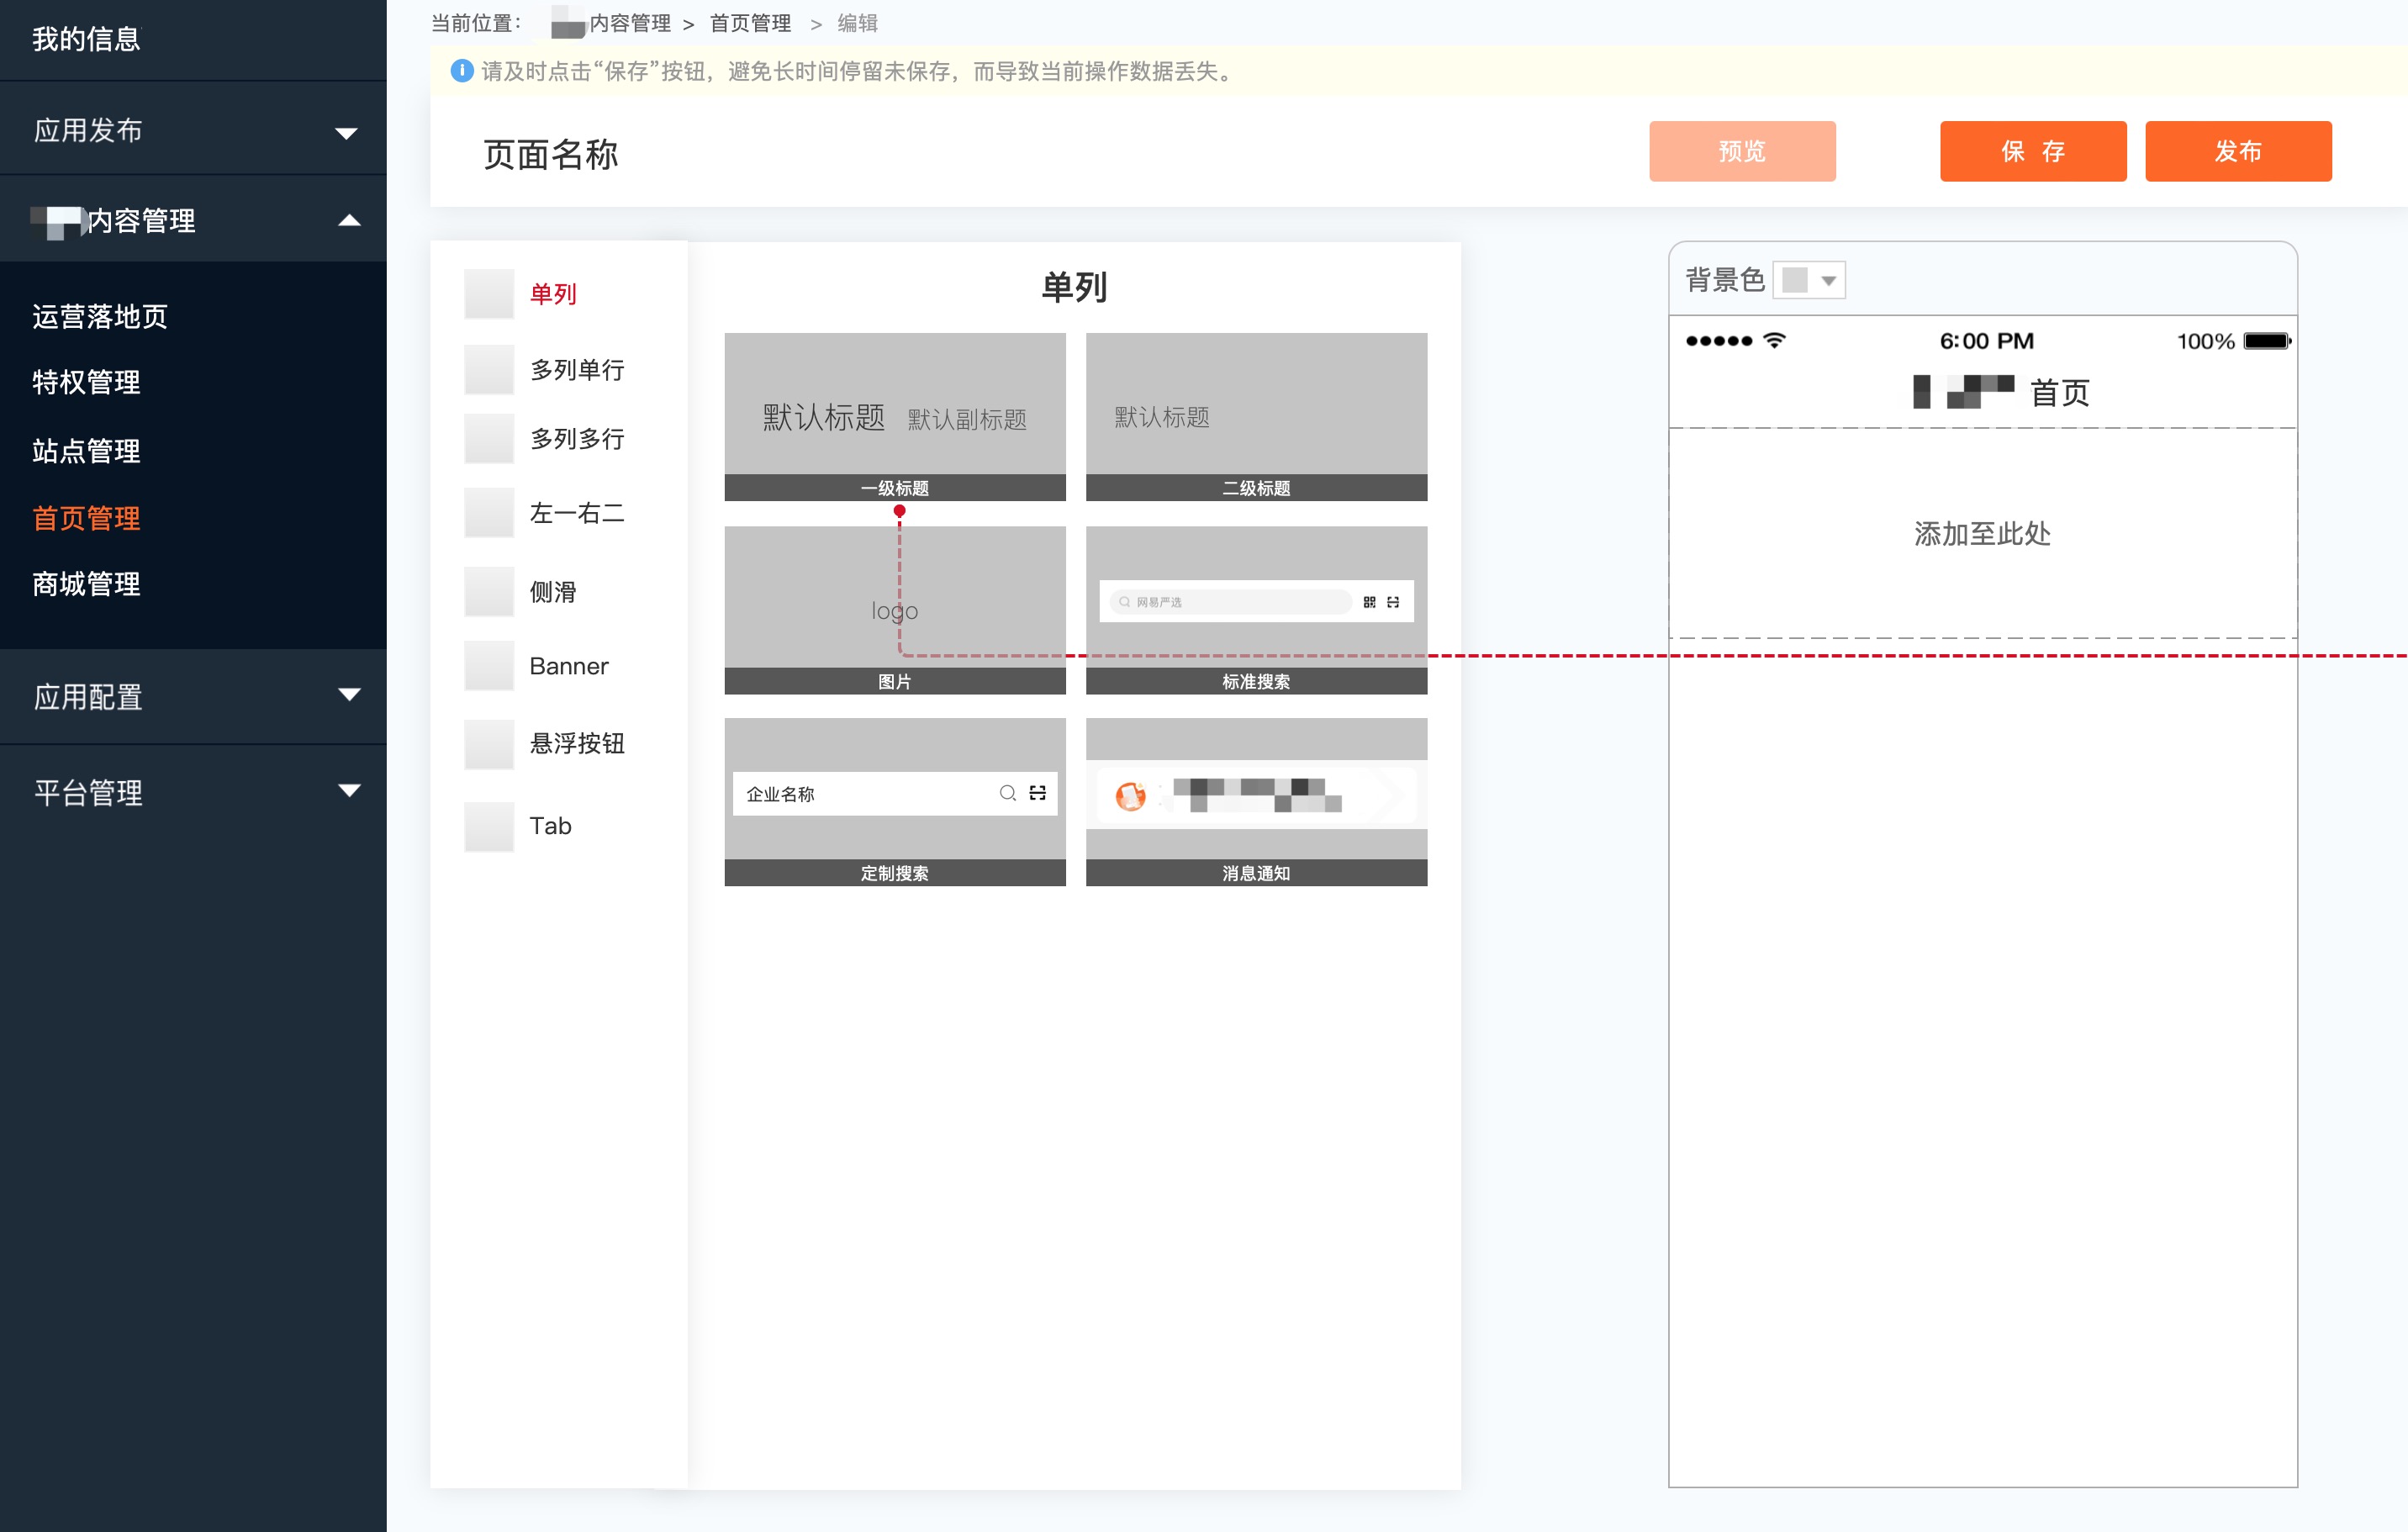Viewport: 2408px width, 1532px height.
Task: Select the 消息通知 component thumbnail
Action: coord(1256,802)
